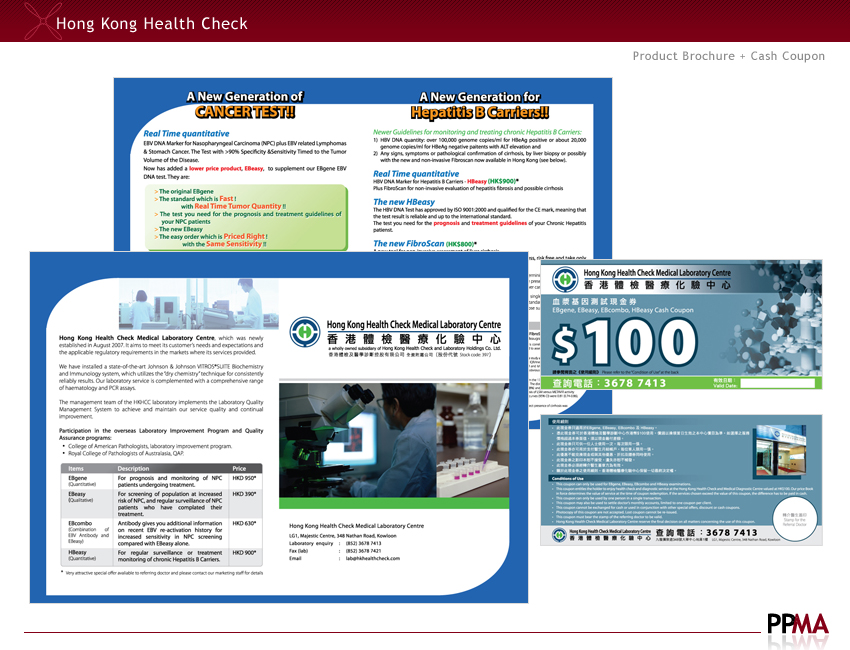Click the 'EBgene' row item in the table
The height and width of the screenshot is (650, 850).
click(78, 478)
